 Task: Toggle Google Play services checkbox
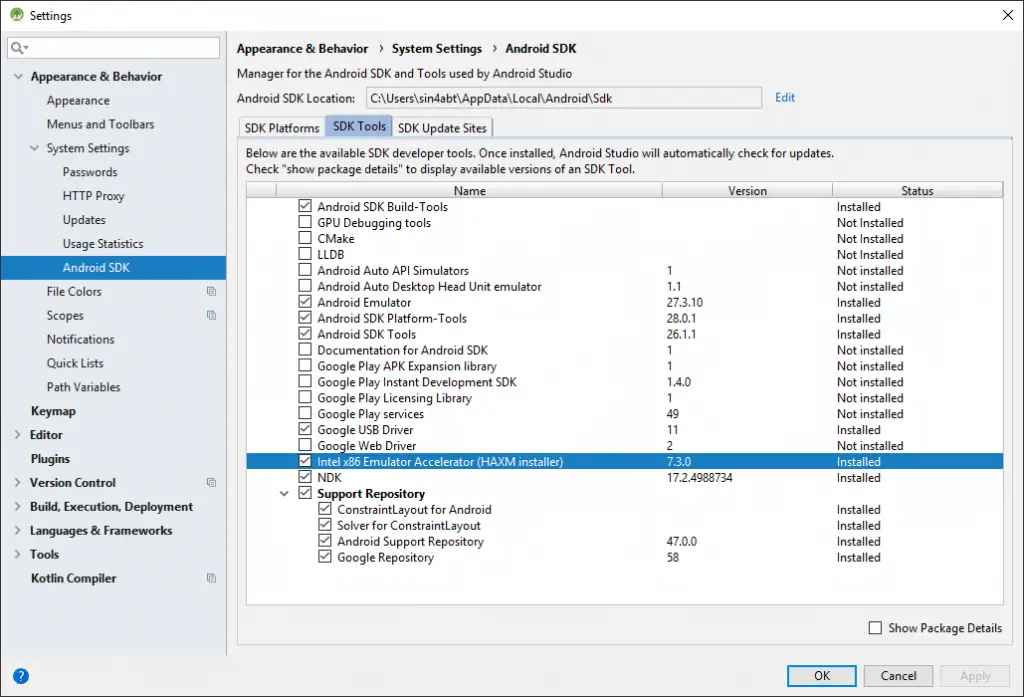(x=305, y=413)
